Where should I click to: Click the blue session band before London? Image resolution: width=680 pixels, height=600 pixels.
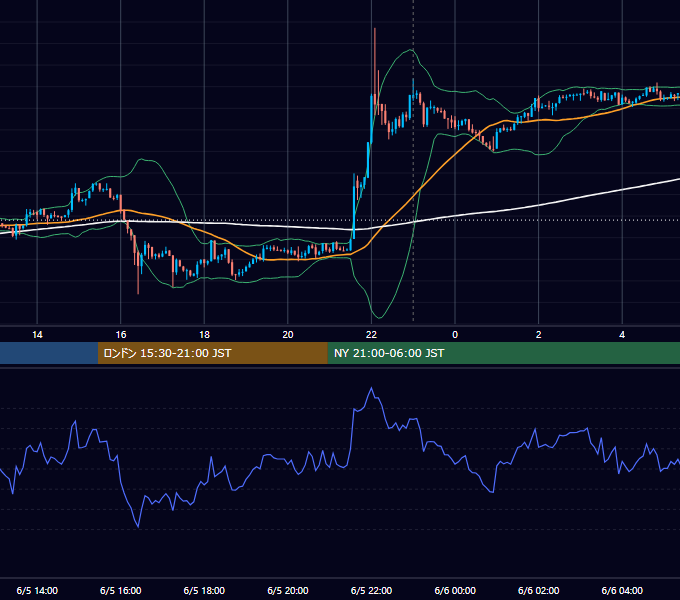(x=49, y=353)
